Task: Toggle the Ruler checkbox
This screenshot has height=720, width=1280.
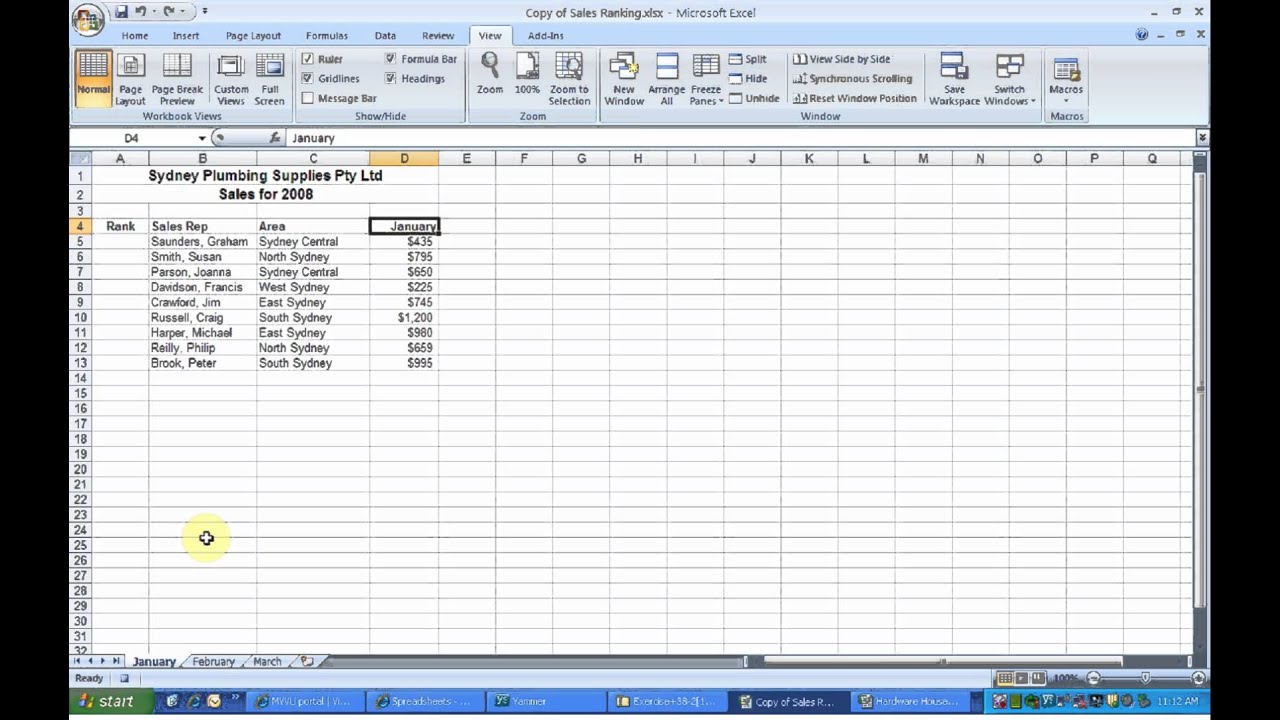Action: pos(308,59)
